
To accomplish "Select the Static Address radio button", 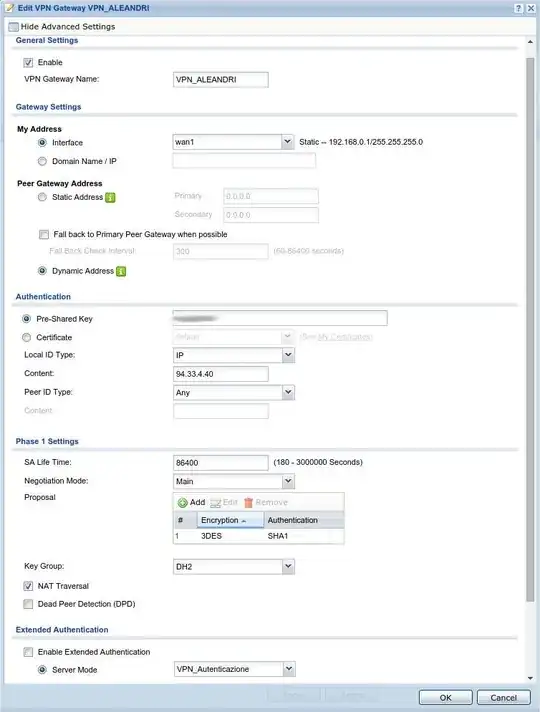I will [x=42, y=197].
